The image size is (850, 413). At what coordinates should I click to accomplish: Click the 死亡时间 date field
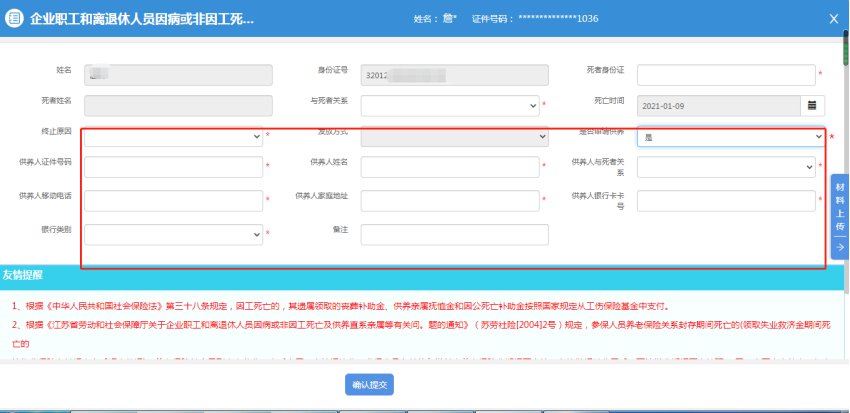[x=717, y=105]
